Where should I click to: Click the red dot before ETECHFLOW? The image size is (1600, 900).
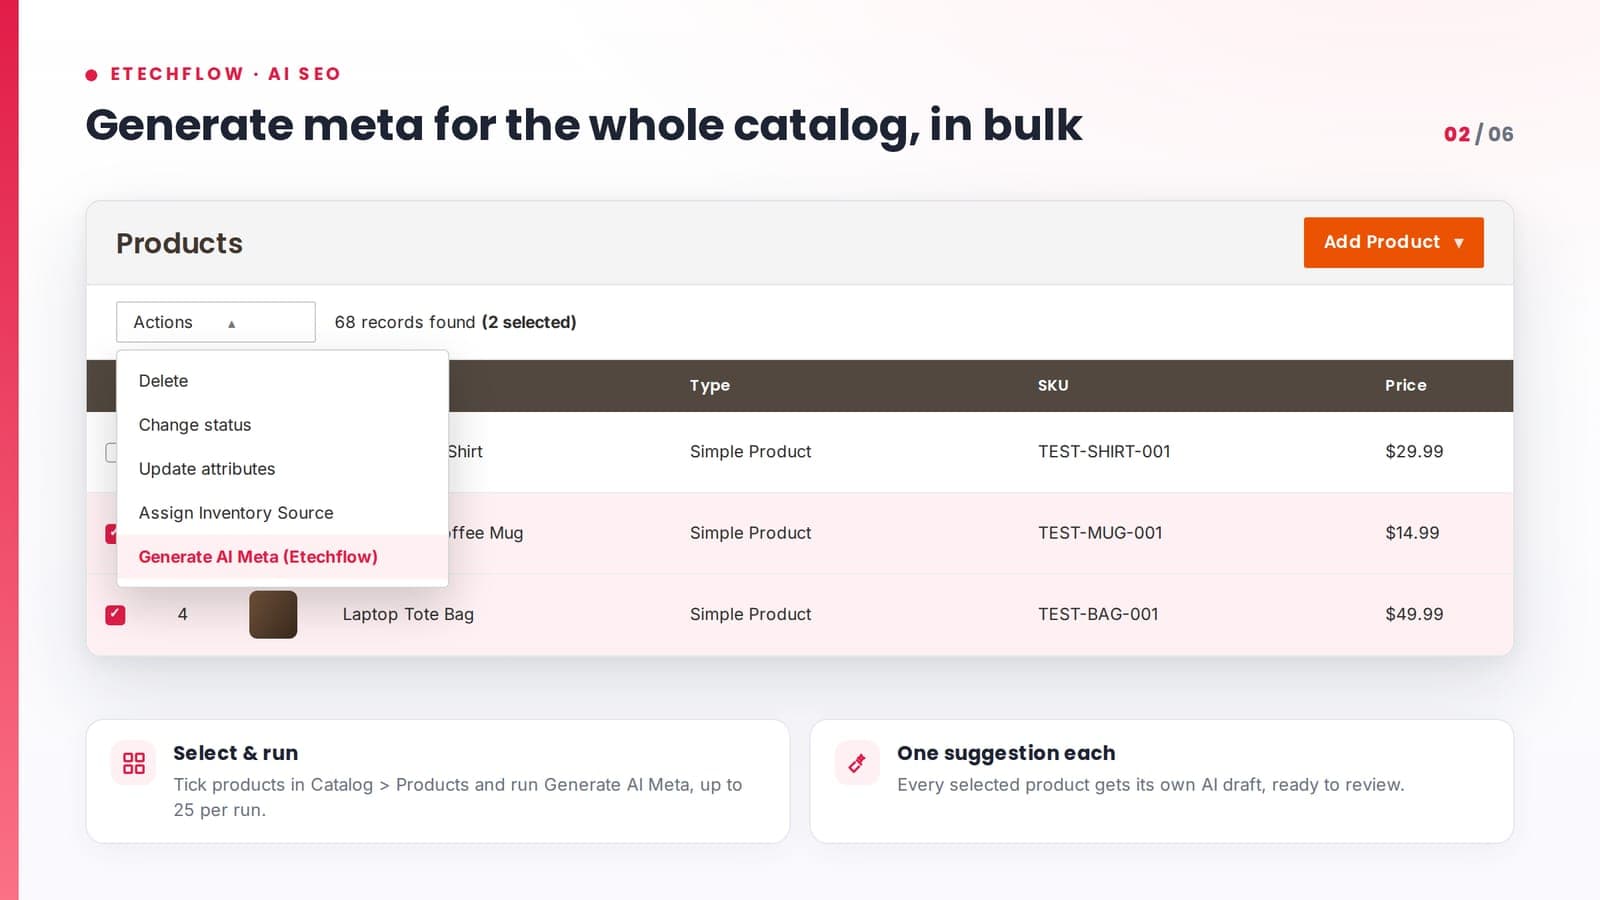click(x=92, y=75)
